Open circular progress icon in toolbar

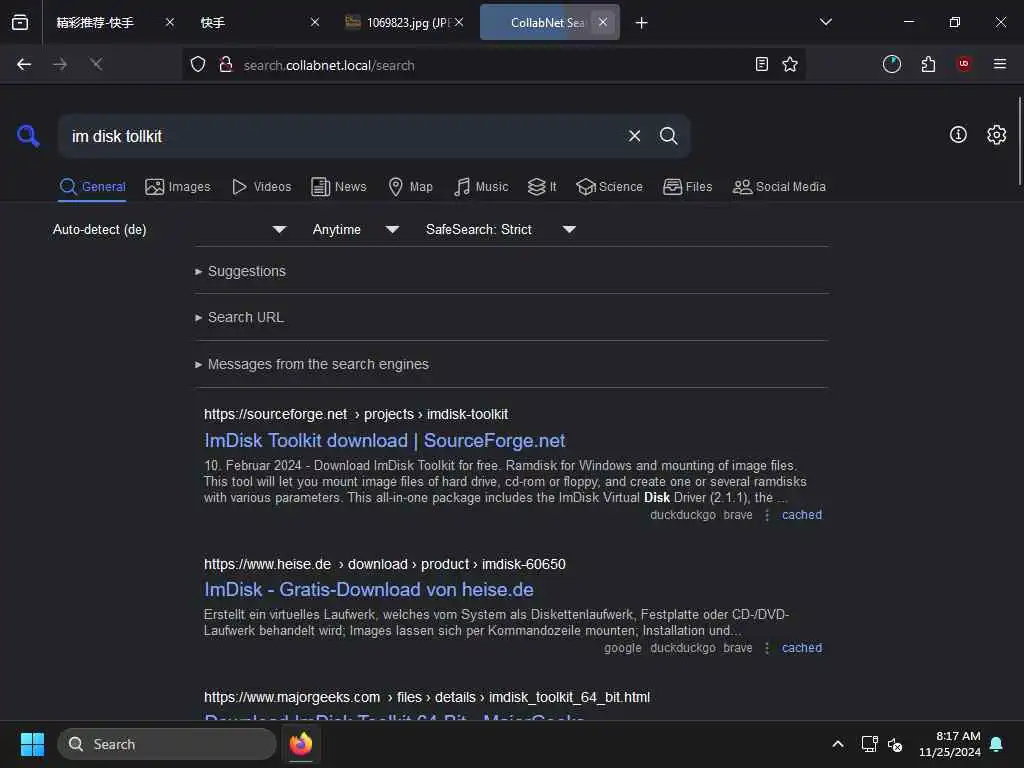[891, 64]
